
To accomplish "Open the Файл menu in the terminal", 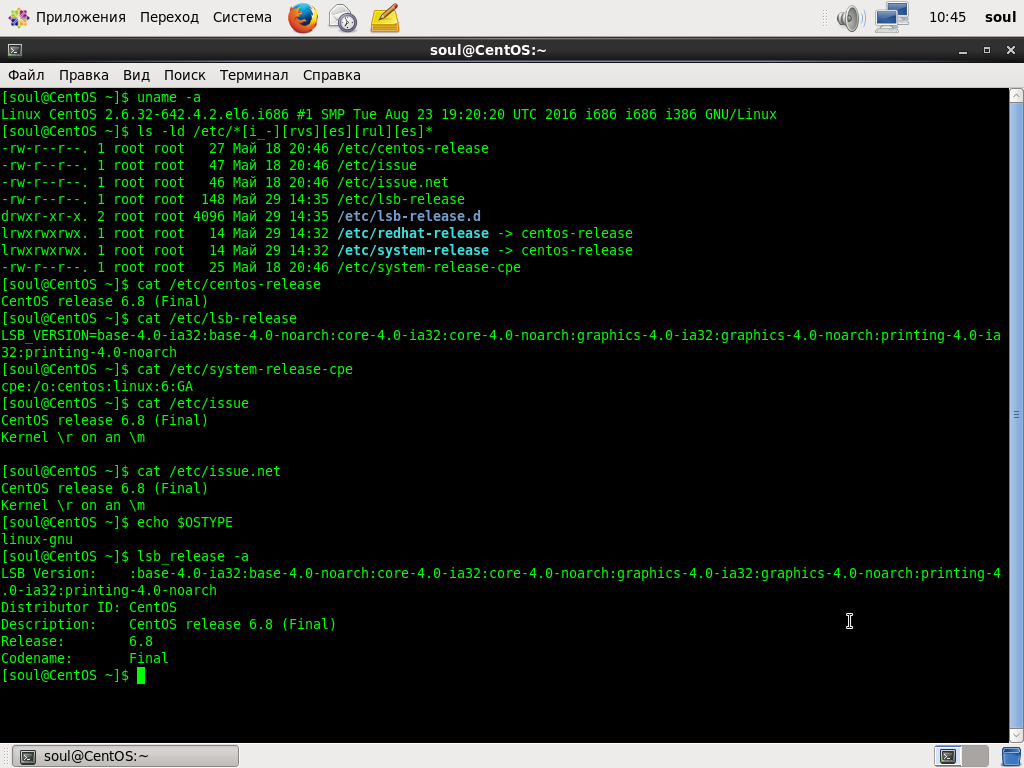I will click(x=26, y=75).
